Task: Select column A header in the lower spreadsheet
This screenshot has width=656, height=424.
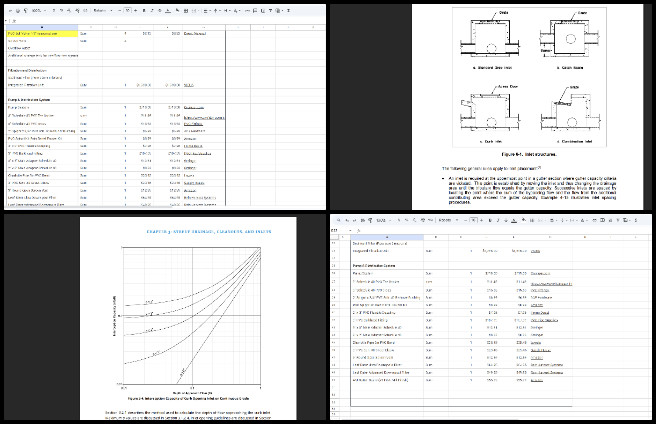Action: pos(387,237)
